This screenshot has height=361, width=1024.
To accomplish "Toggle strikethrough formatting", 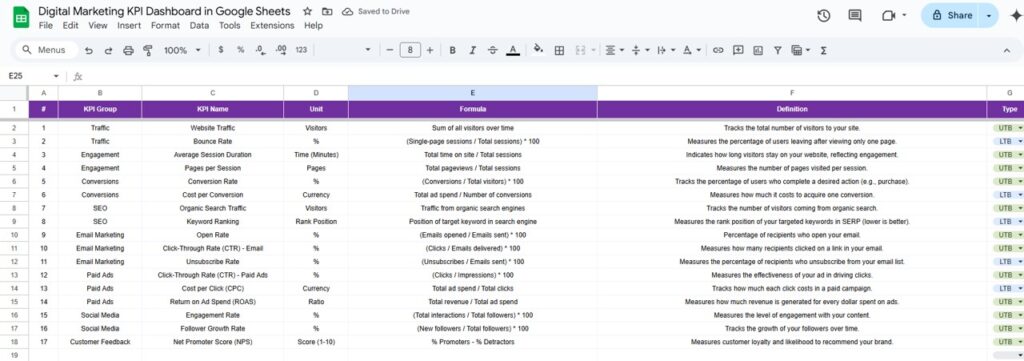I will pos(492,50).
